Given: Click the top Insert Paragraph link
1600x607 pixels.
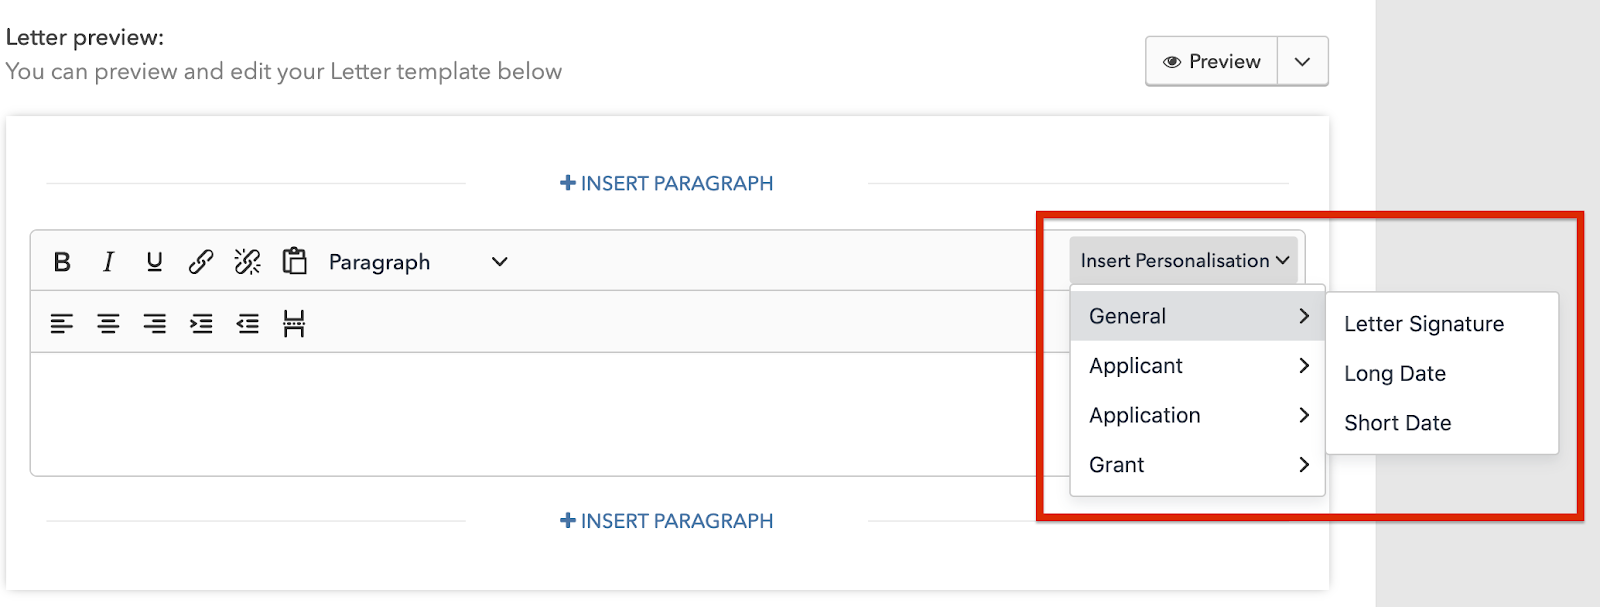Looking at the screenshot, I should (x=667, y=184).
